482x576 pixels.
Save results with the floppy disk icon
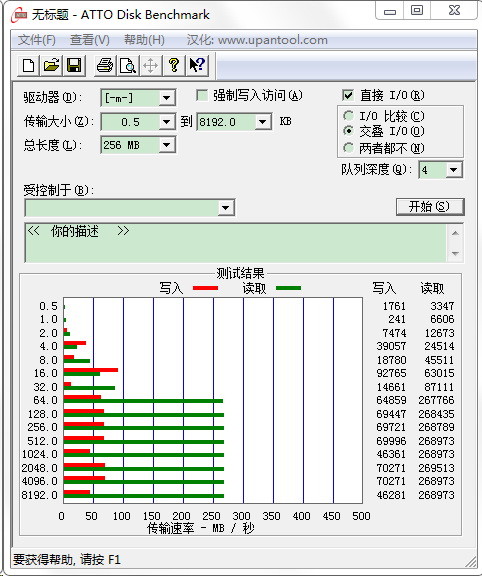tap(74, 66)
